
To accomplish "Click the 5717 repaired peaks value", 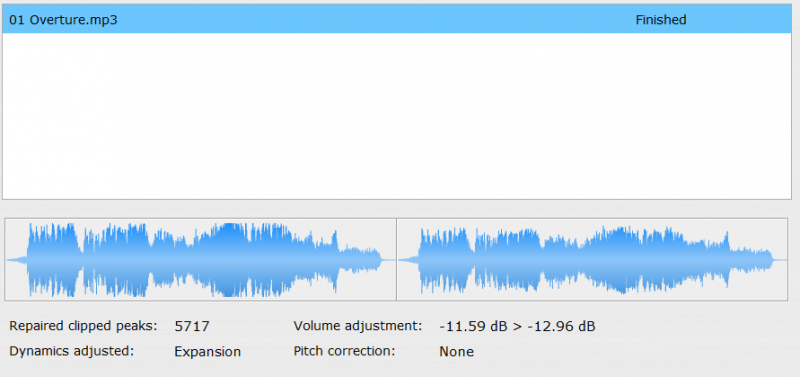I will click(192, 326).
